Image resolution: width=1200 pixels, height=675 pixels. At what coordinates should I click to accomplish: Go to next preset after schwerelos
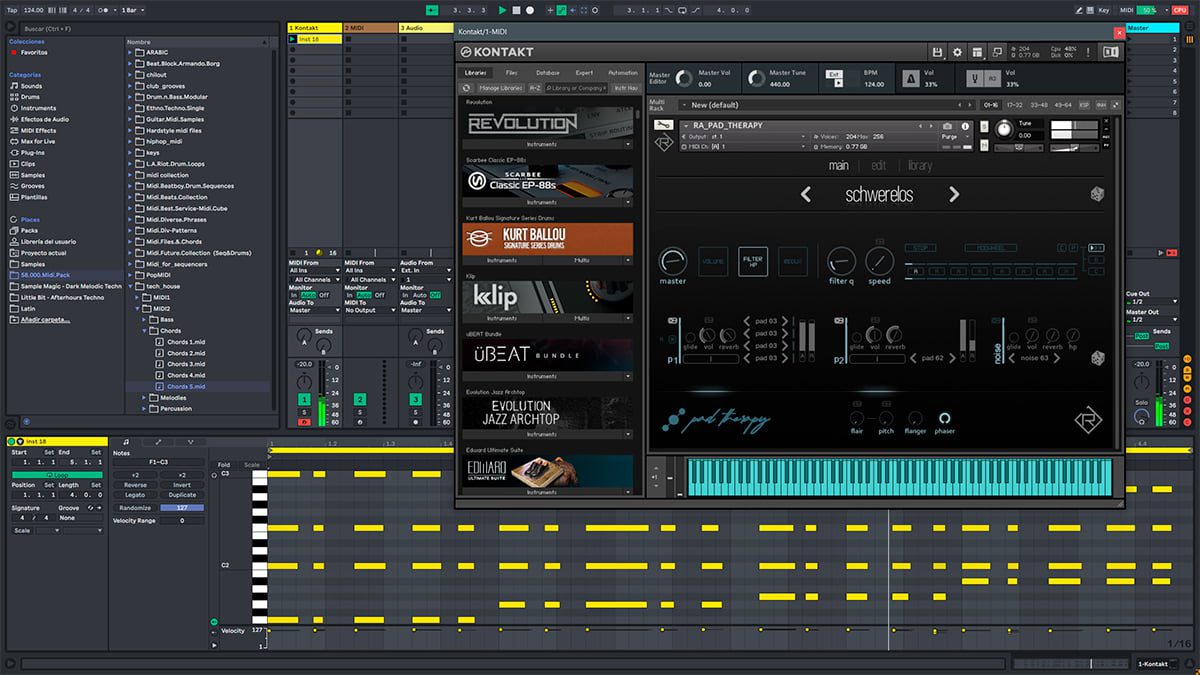tap(954, 194)
